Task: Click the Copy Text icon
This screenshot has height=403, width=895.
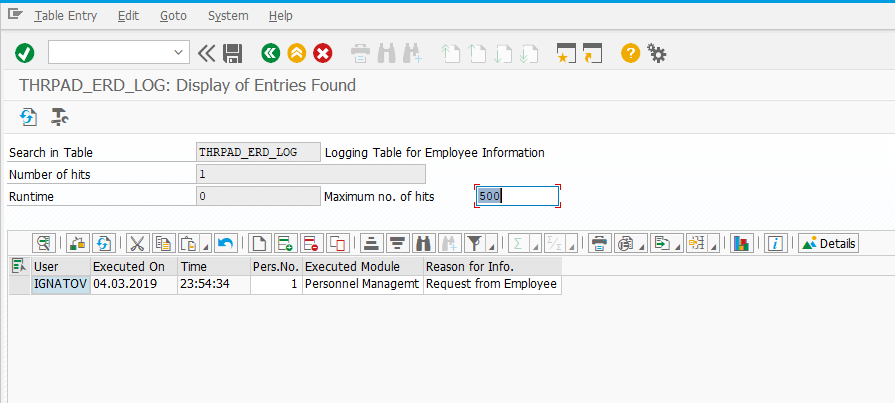Action: tap(164, 244)
